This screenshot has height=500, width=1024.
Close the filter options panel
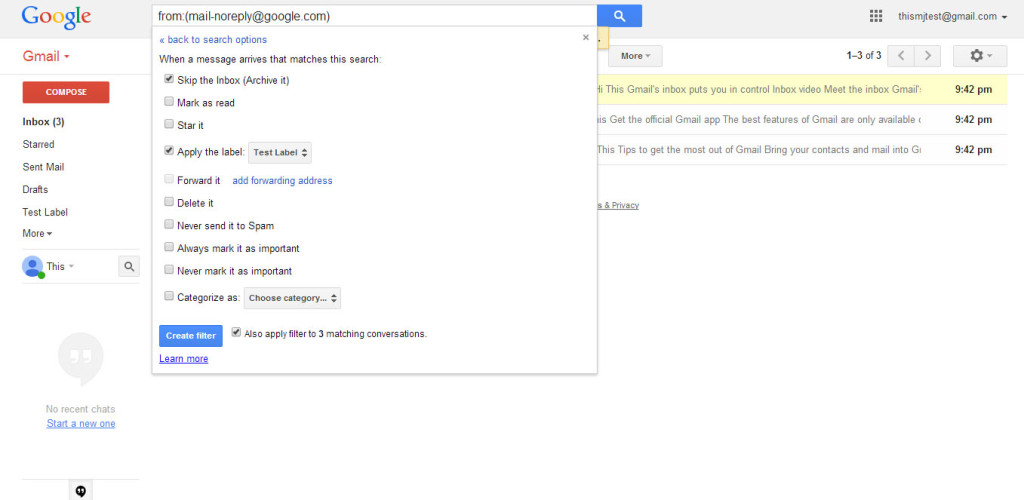(586, 37)
